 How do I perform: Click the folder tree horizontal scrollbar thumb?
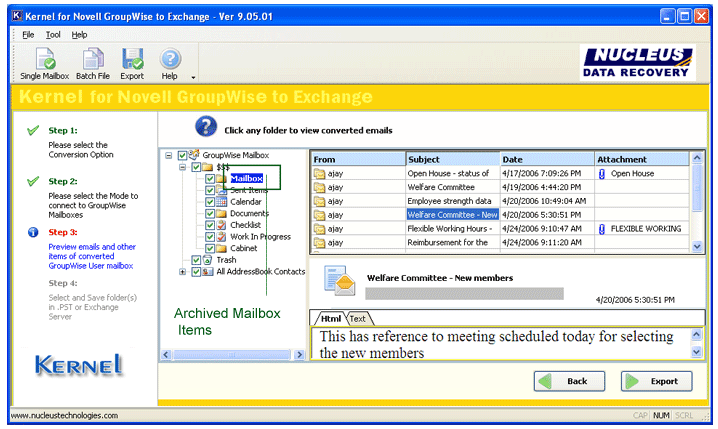pyautogui.click(x=232, y=355)
